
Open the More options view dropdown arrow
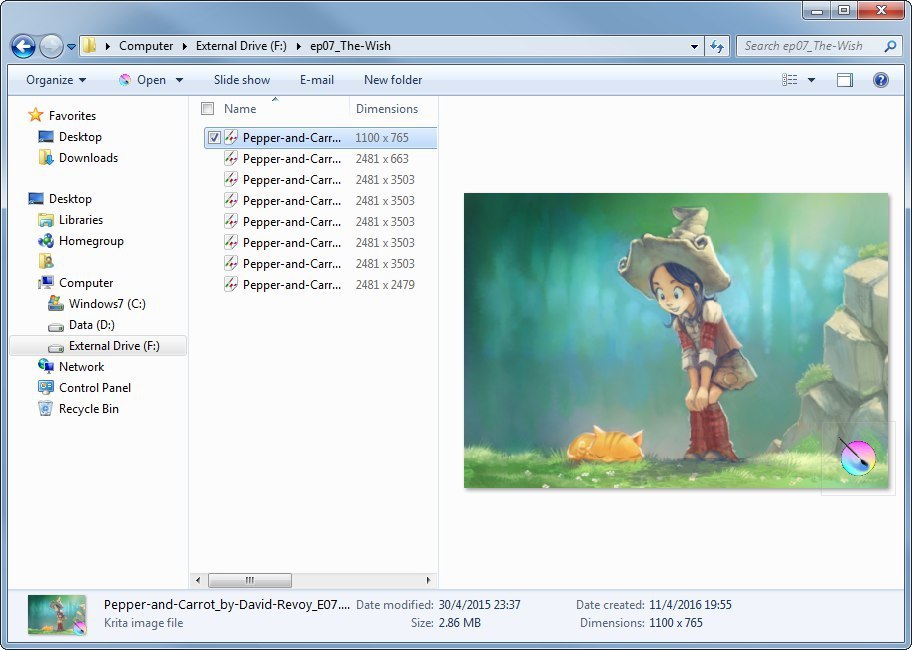pyautogui.click(x=811, y=80)
